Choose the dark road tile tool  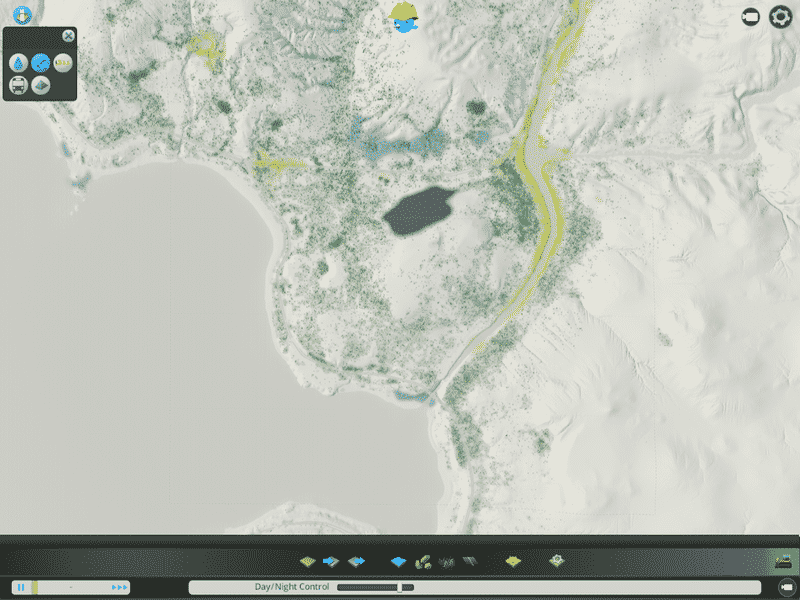[468, 561]
